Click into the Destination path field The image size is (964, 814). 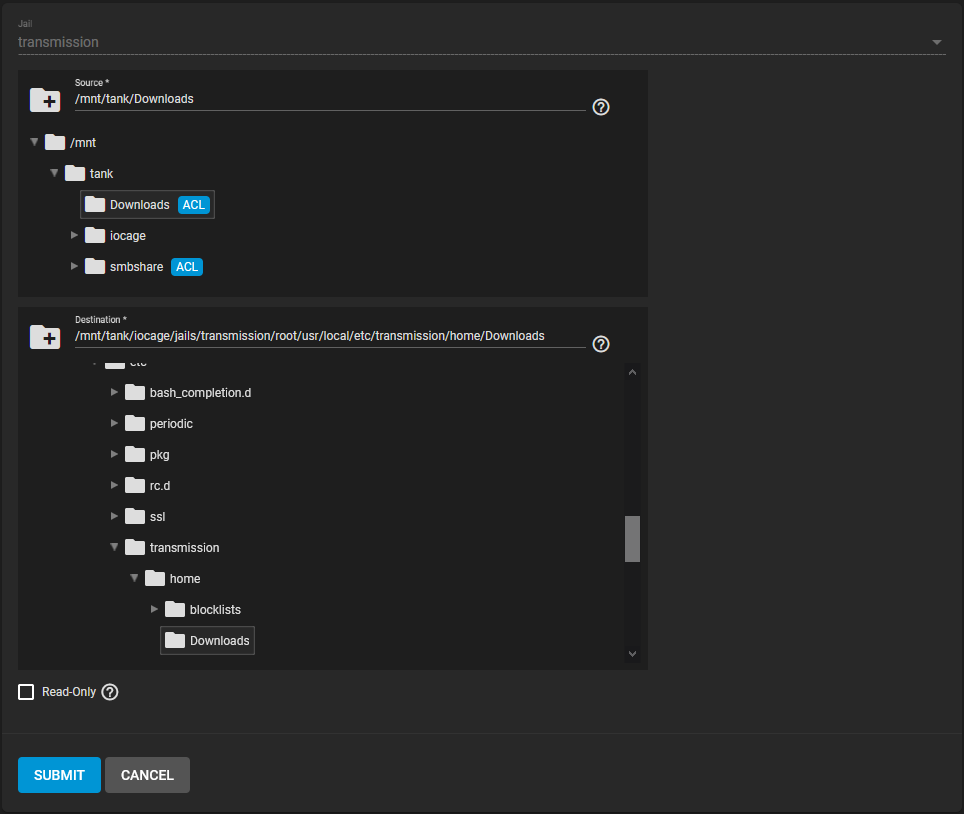[x=330, y=336]
